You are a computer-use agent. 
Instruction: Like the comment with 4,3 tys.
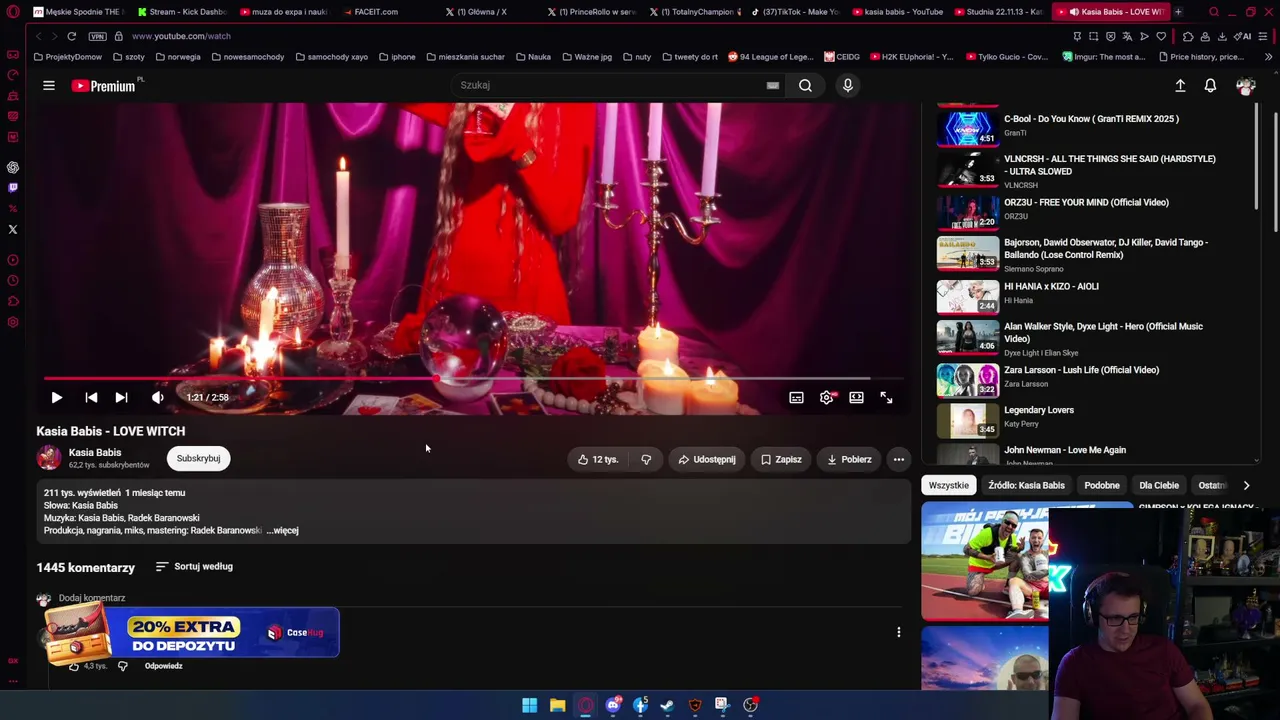pyautogui.click(x=74, y=666)
